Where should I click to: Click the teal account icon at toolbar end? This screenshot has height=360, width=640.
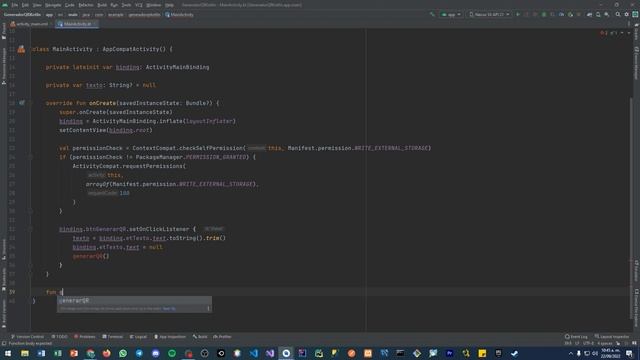click(x=635, y=14)
